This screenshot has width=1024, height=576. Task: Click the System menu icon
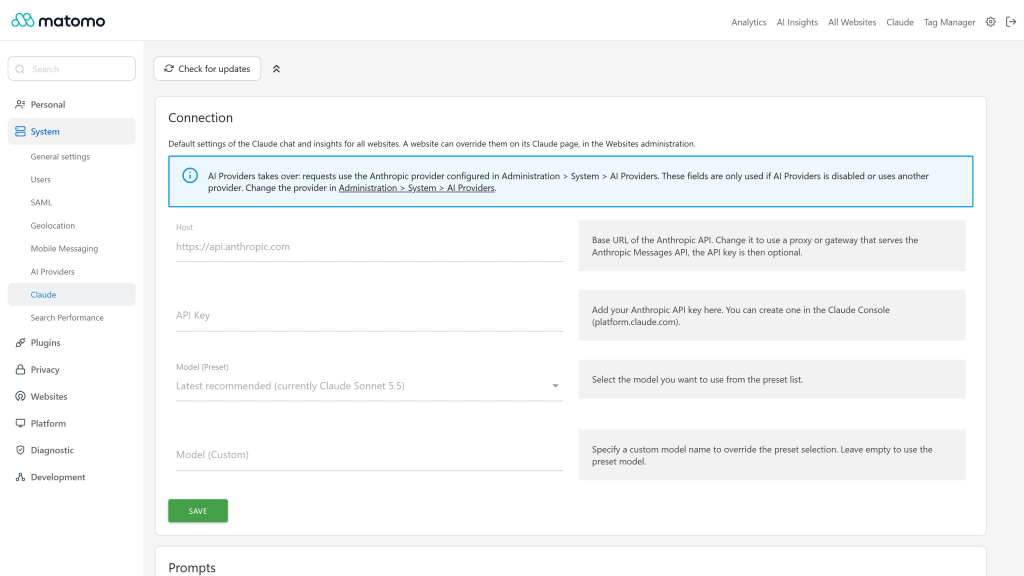[x=20, y=131]
